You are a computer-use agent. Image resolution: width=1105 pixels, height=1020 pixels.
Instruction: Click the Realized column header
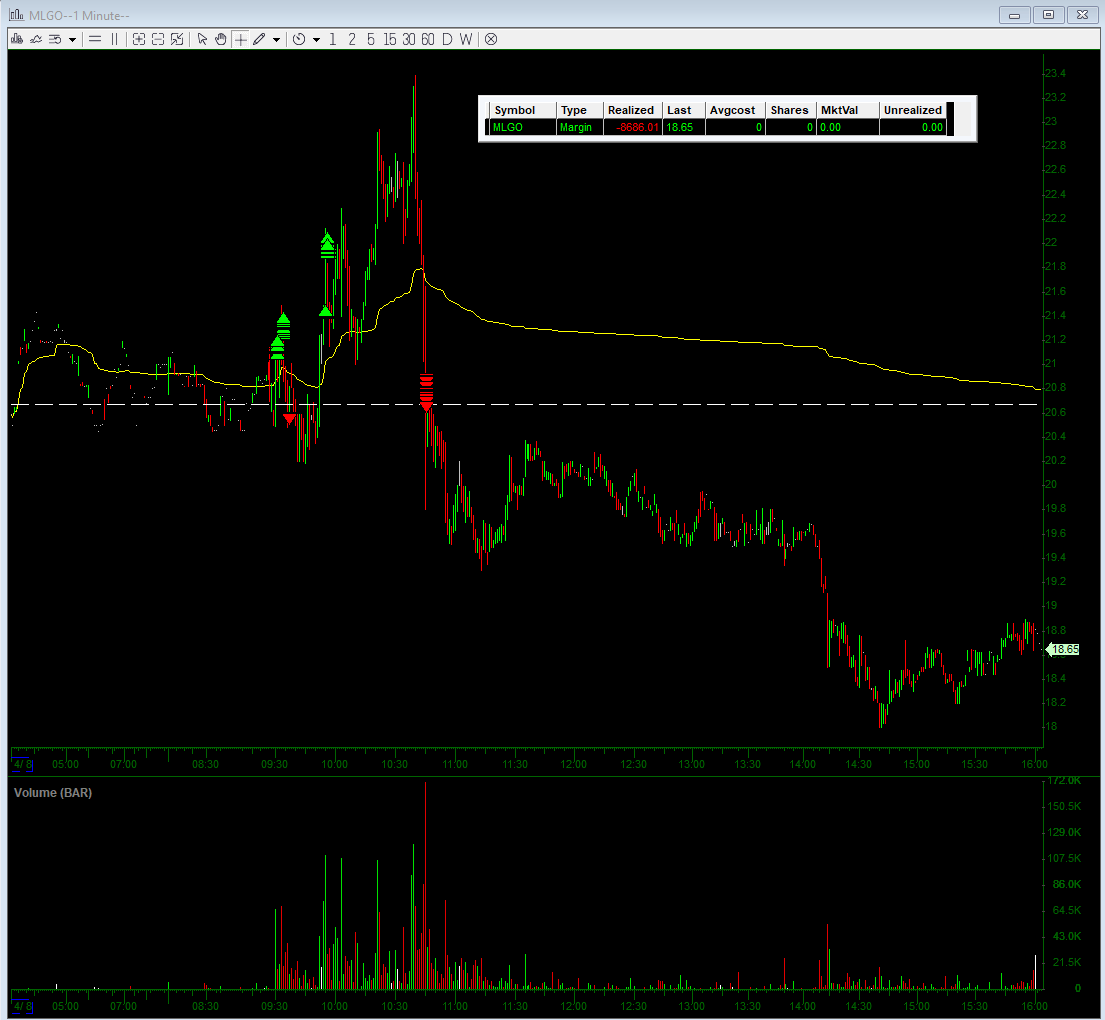point(631,110)
